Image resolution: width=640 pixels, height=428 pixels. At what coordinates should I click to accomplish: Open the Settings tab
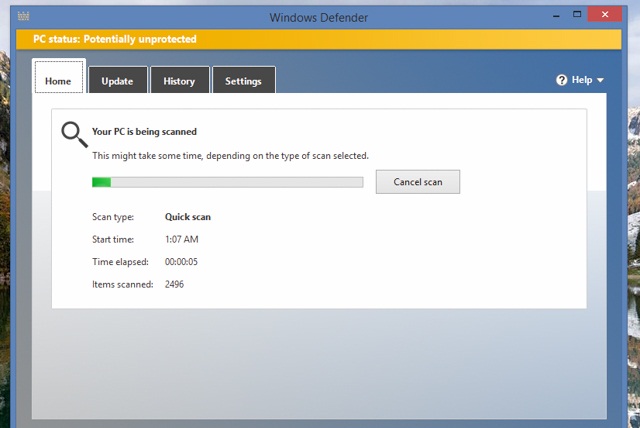pyautogui.click(x=243, y=81)
